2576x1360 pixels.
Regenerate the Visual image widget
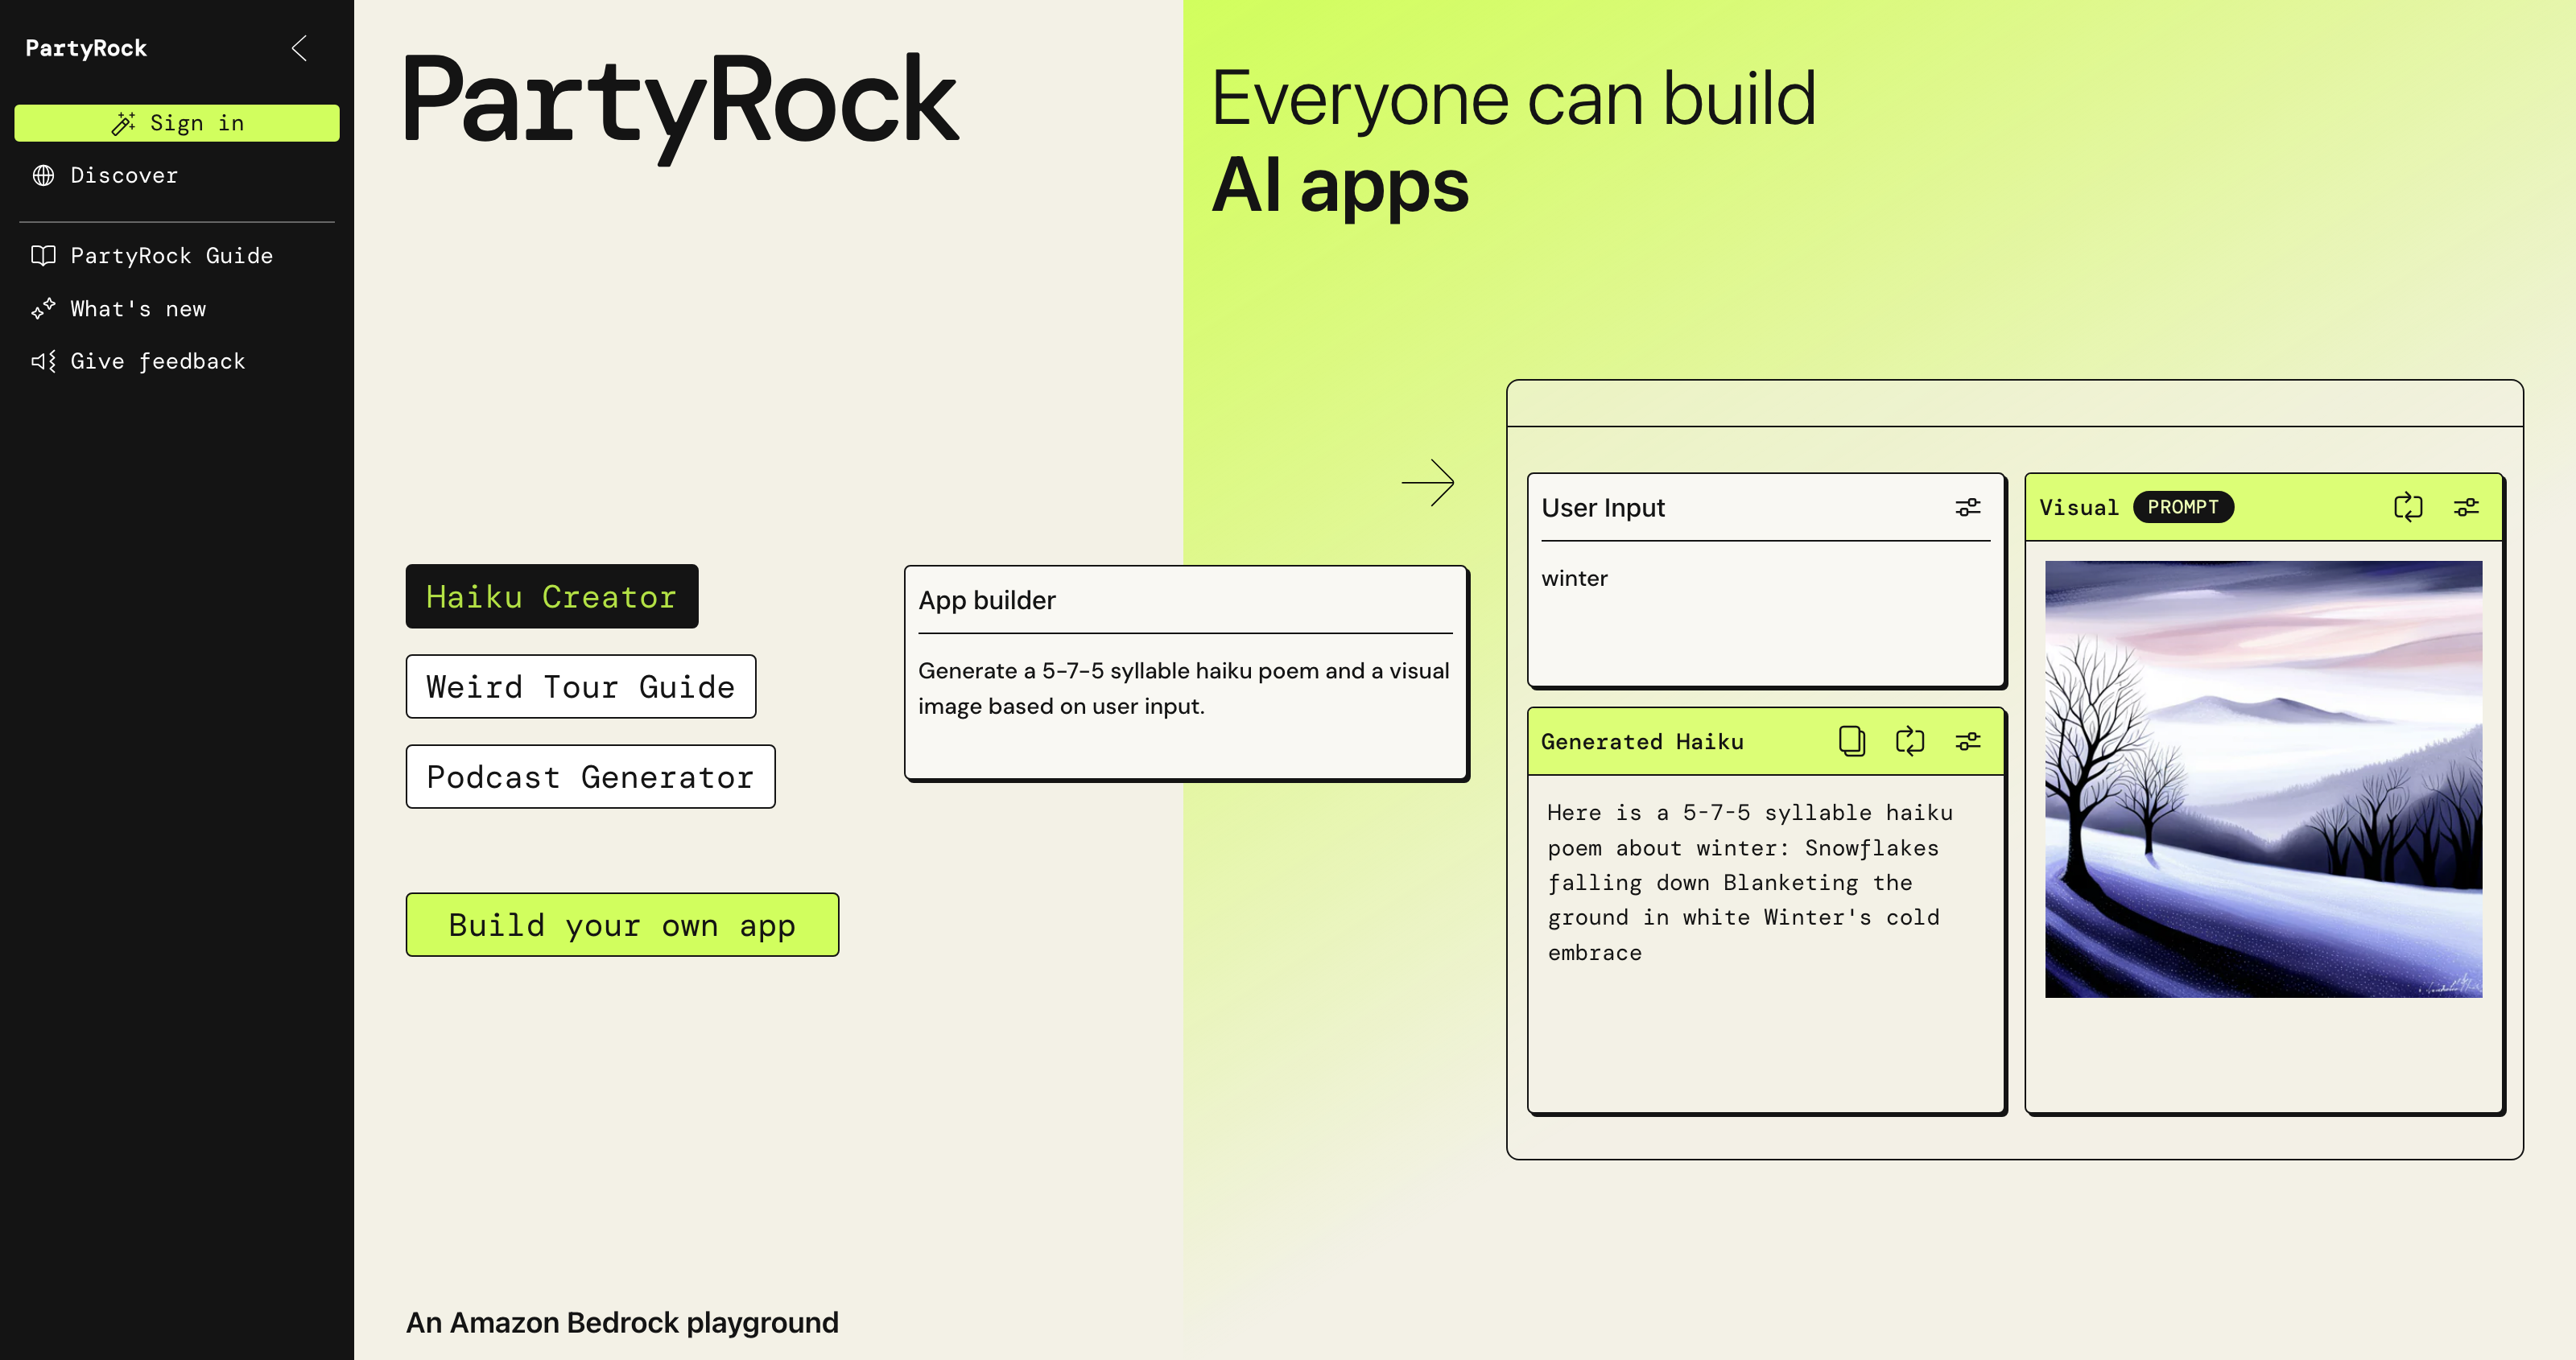[x=2408, y=508]
